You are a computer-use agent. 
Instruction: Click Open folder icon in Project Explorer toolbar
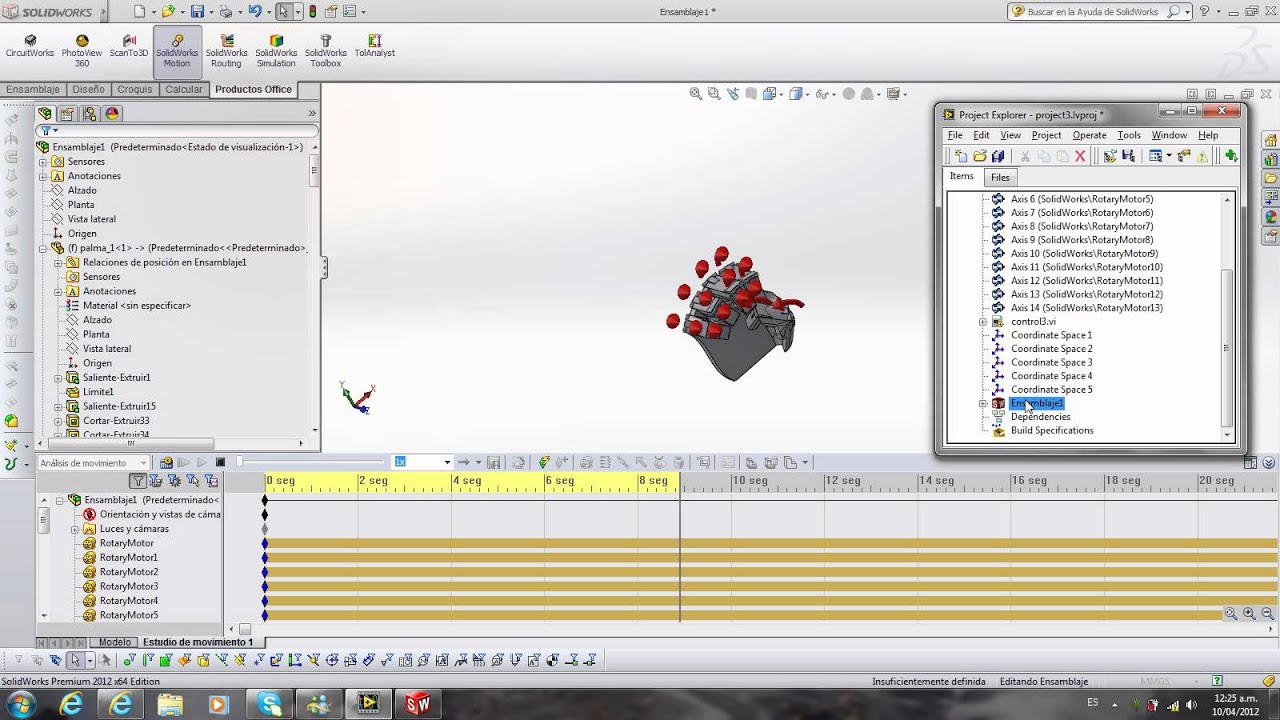980,156
